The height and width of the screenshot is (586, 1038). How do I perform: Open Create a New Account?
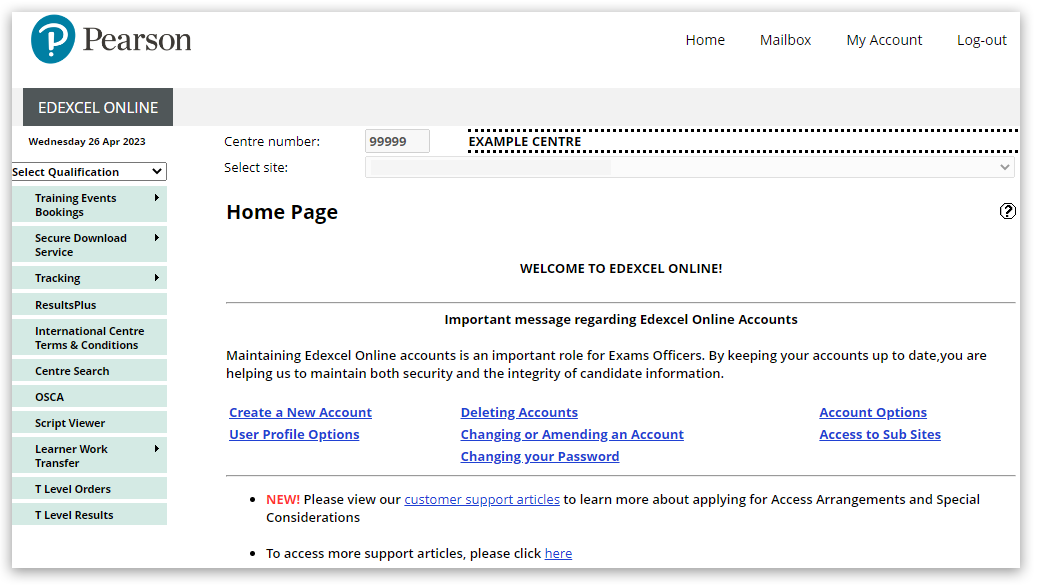tap(300, 412)
